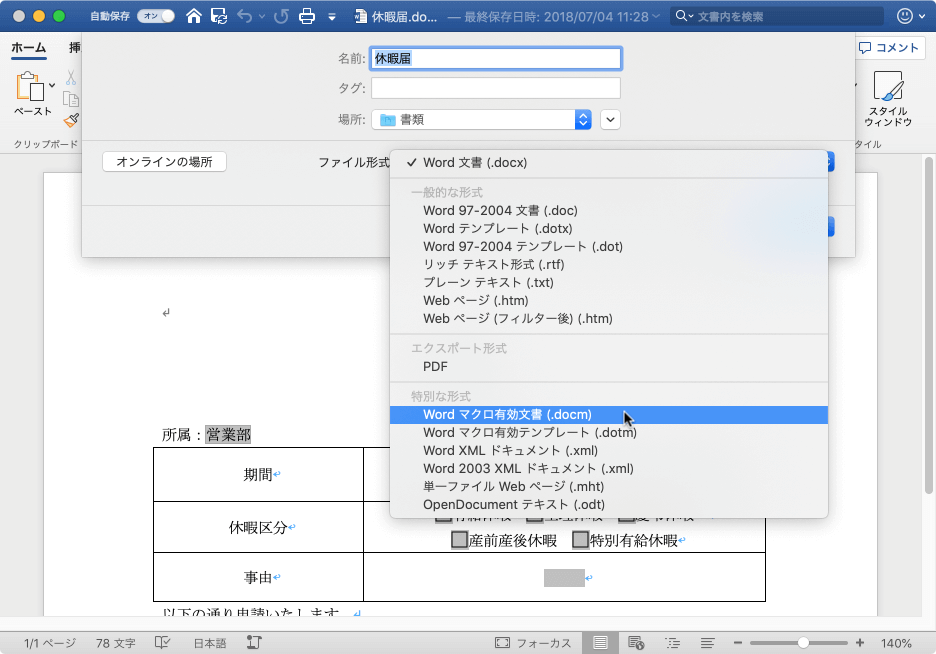Click the 日本語 language indicator
This screenshot has height=654, width=936.
(x=210, y=643)
